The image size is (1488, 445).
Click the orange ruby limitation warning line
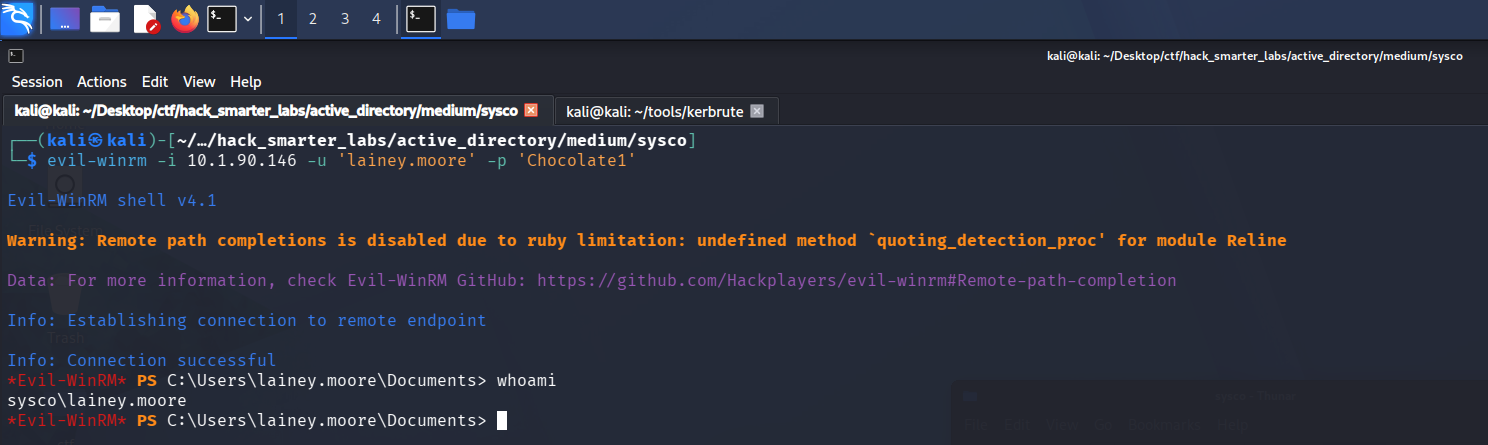click(x=646, y=240)
